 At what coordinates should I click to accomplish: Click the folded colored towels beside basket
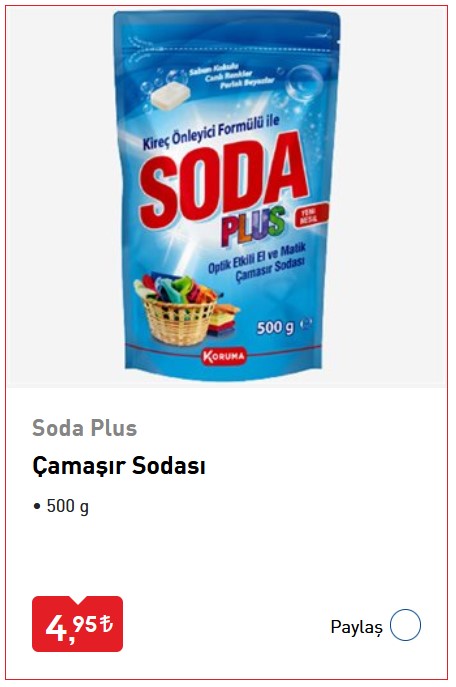pyautogui.click(x=224, y=321)
